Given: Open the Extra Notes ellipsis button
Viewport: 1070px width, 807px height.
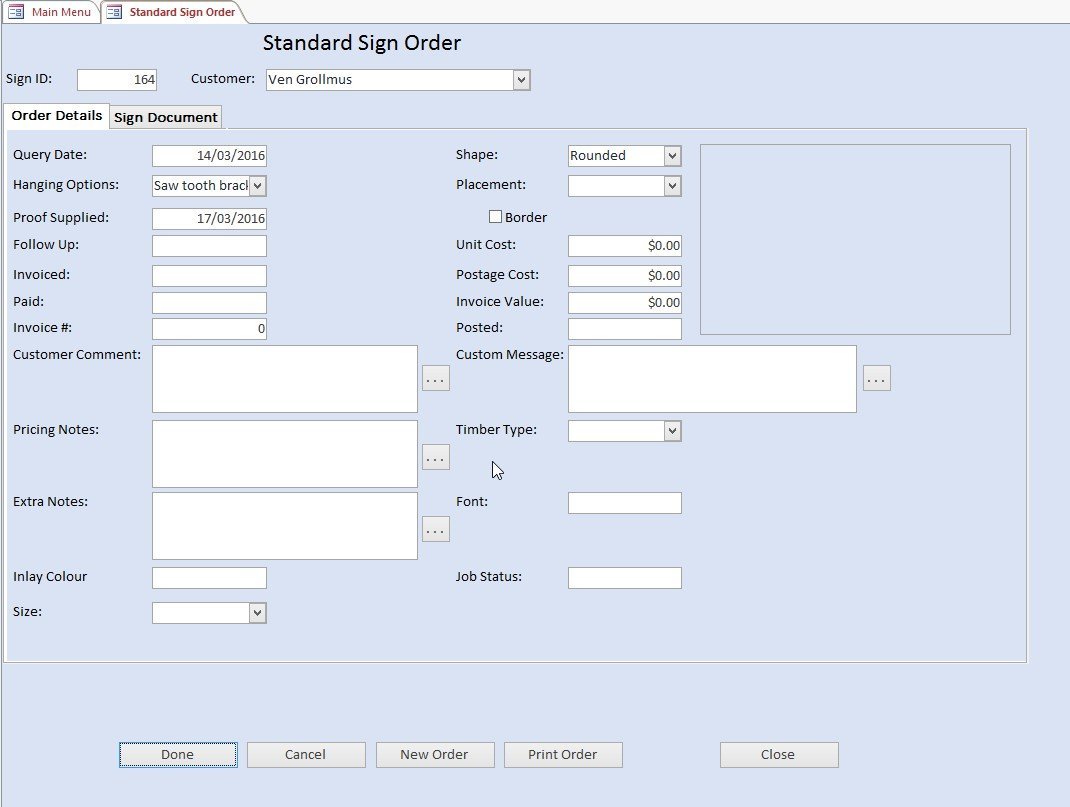Looking at the screenshot, I should (436, 529).
